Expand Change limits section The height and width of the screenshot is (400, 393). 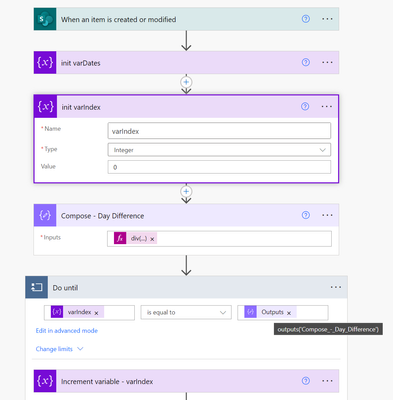point(59,349)
